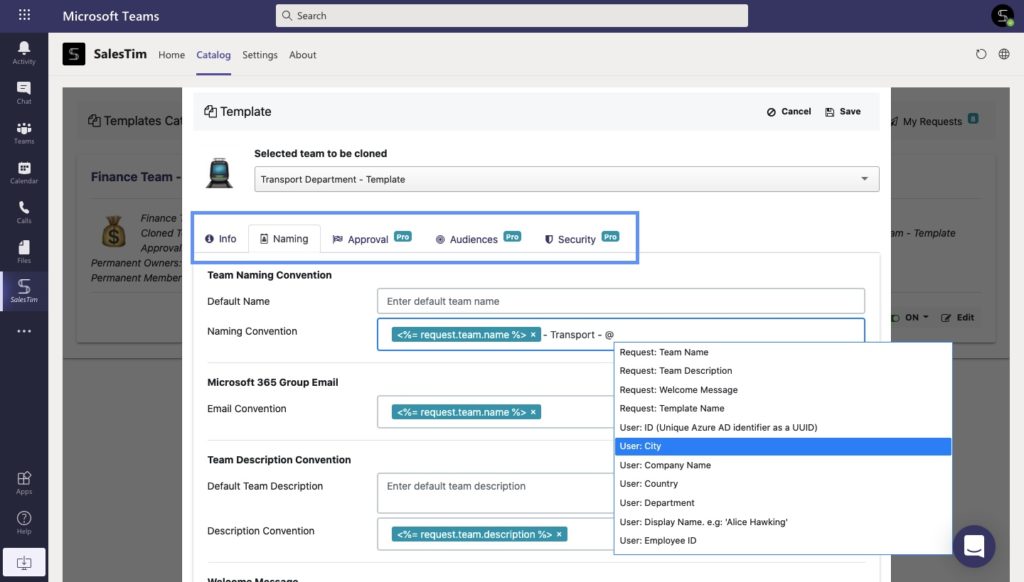Select User: Employee ID option
Image resolution: width=1024 pixels, height=582 pixels.
[x=782, y=540]
